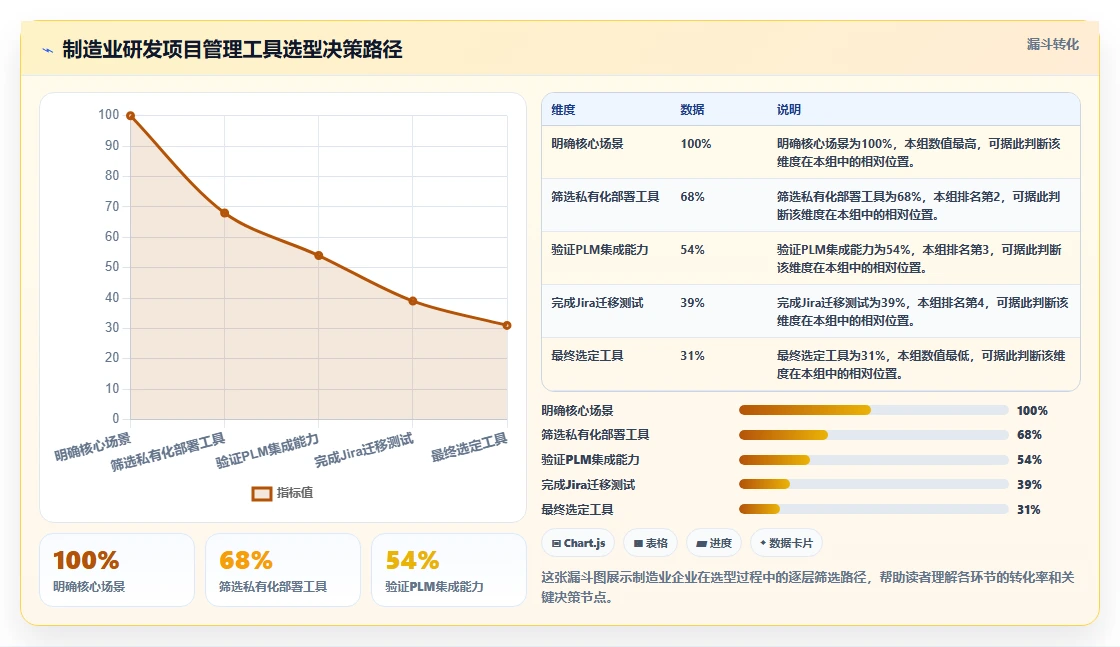Select the chart point for 验证PLM集成能力
The image size is (1120, 647).
point(319,256)
